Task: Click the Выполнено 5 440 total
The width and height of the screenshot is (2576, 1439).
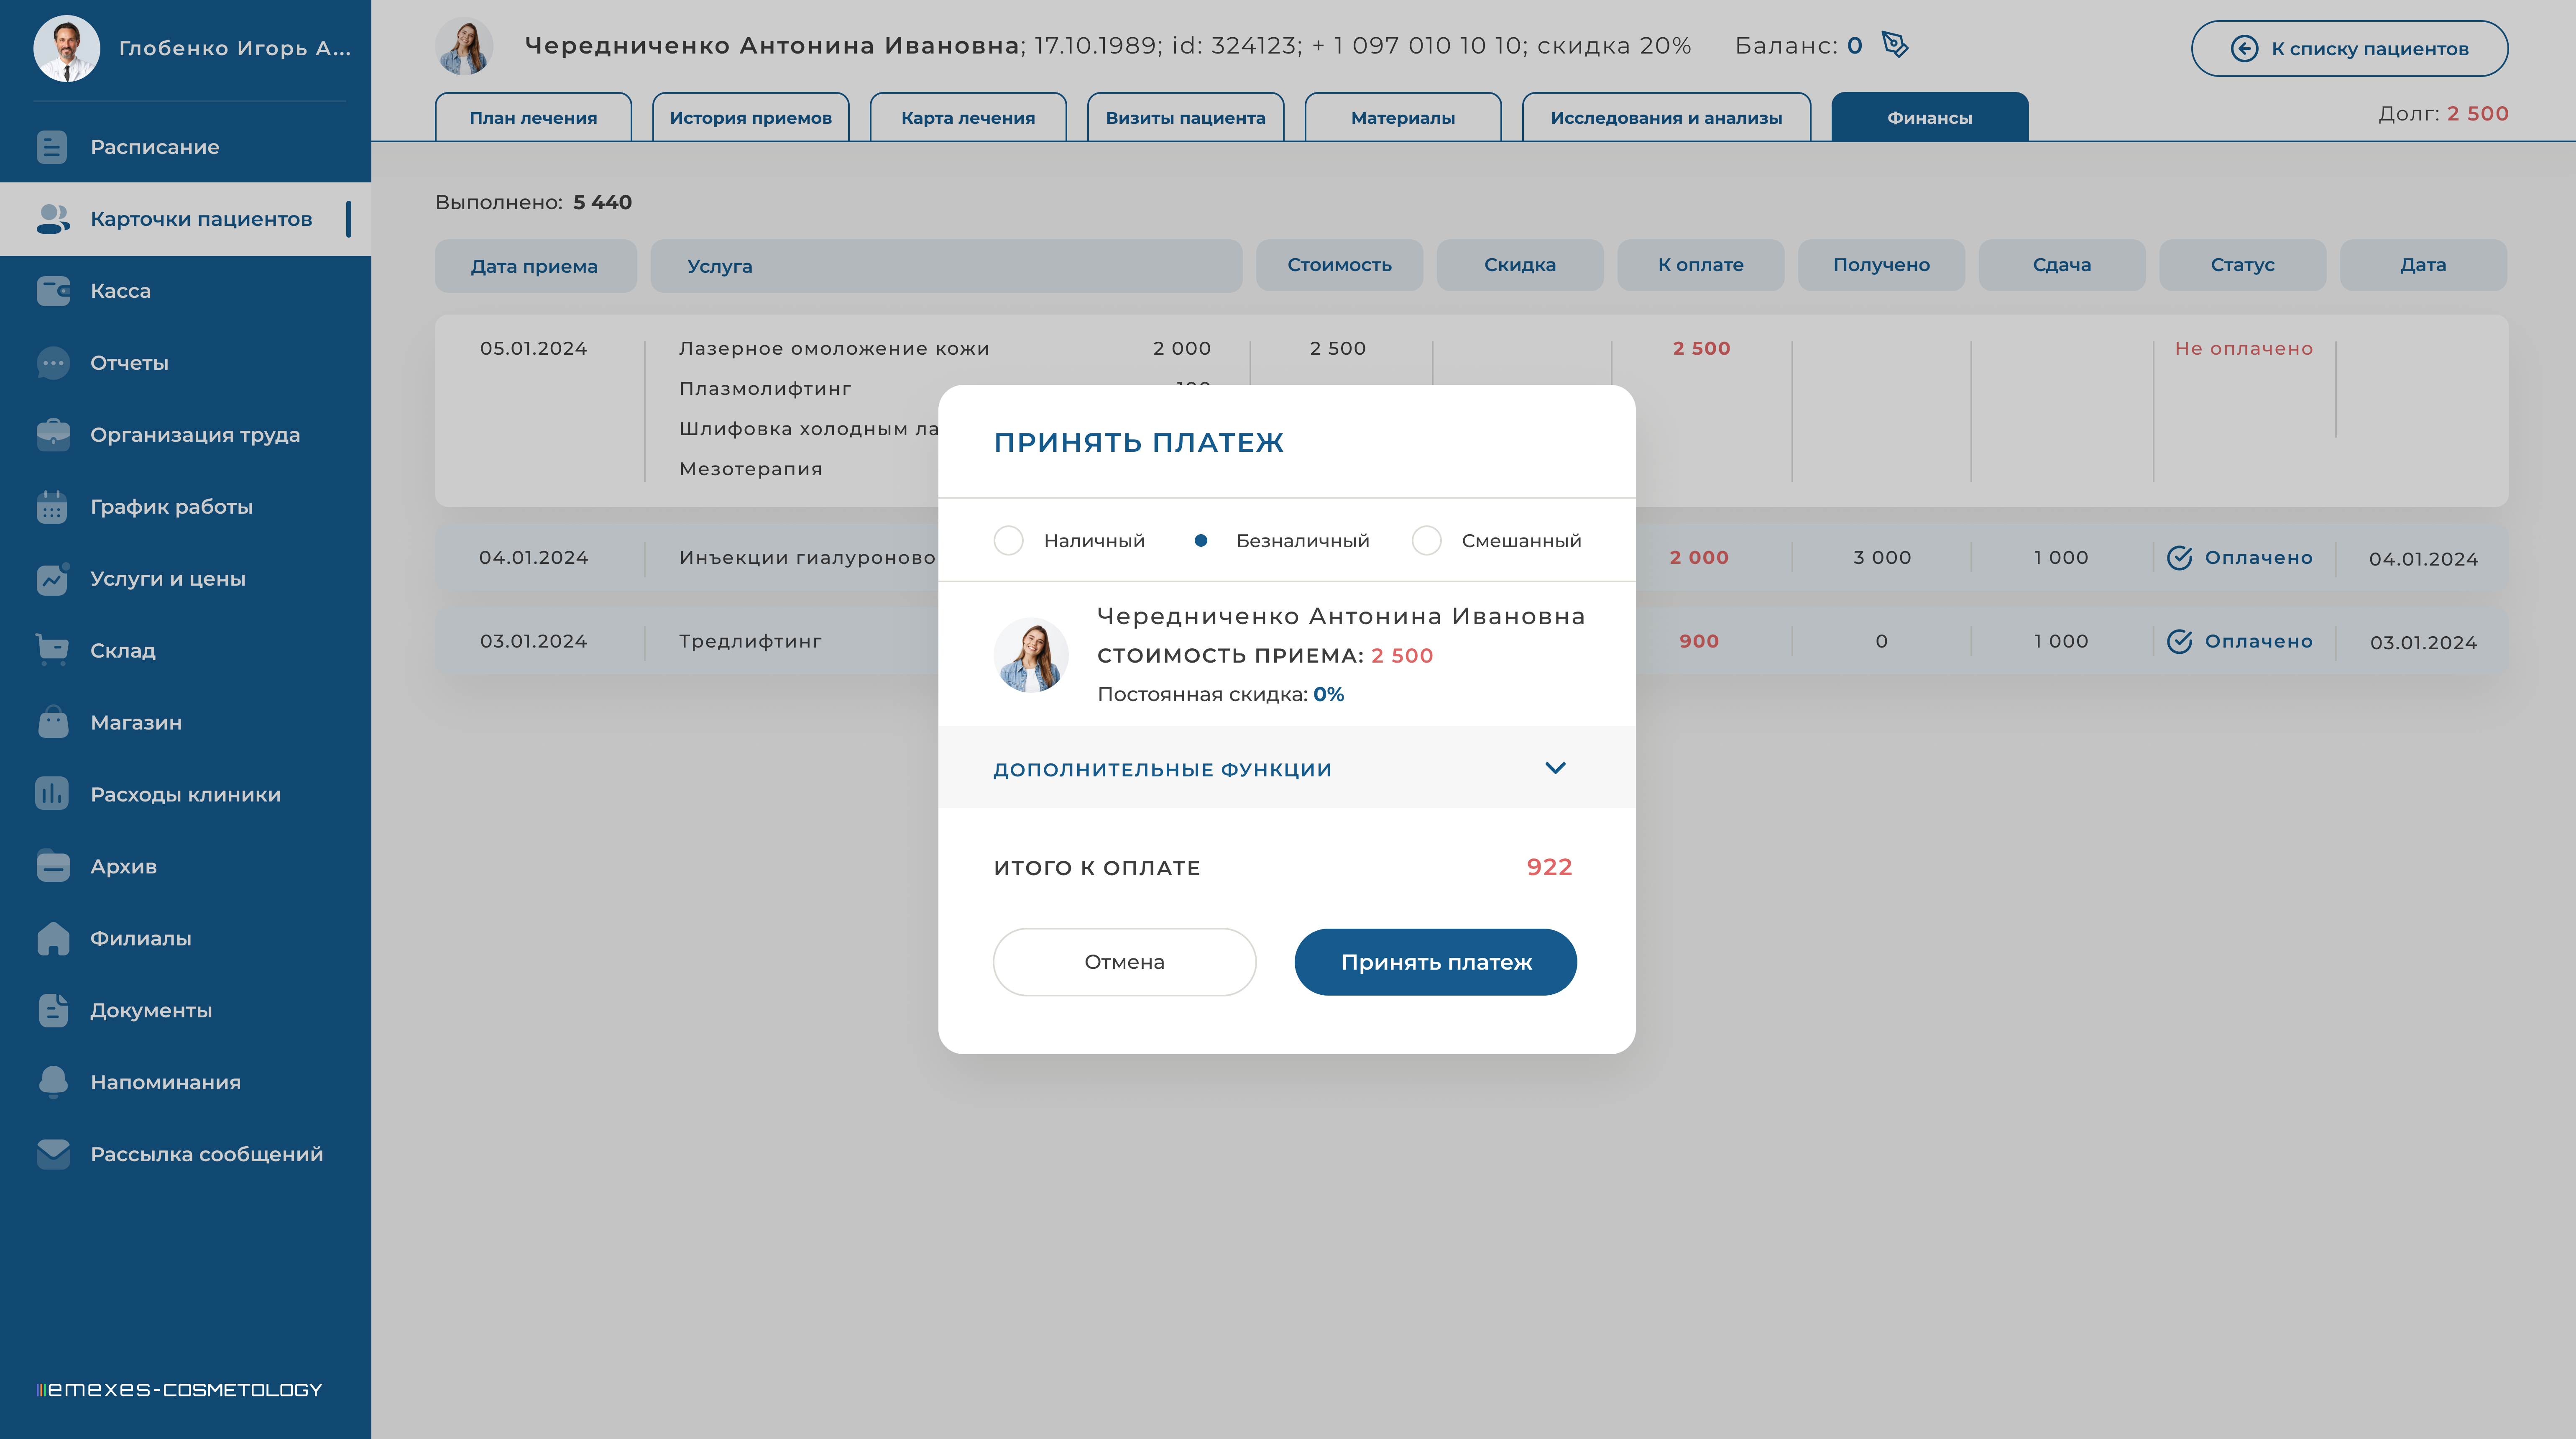Action: coord(533,203)
